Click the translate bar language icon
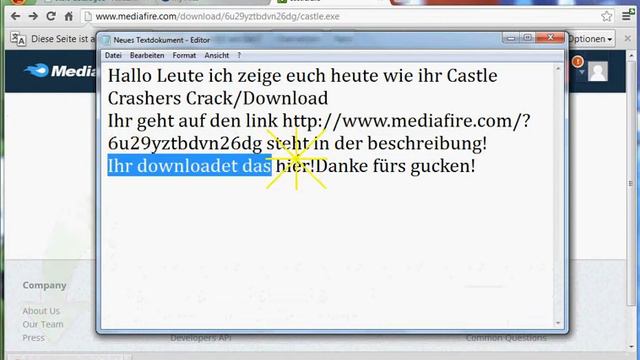640x360 pixels. tap(18, 39)
